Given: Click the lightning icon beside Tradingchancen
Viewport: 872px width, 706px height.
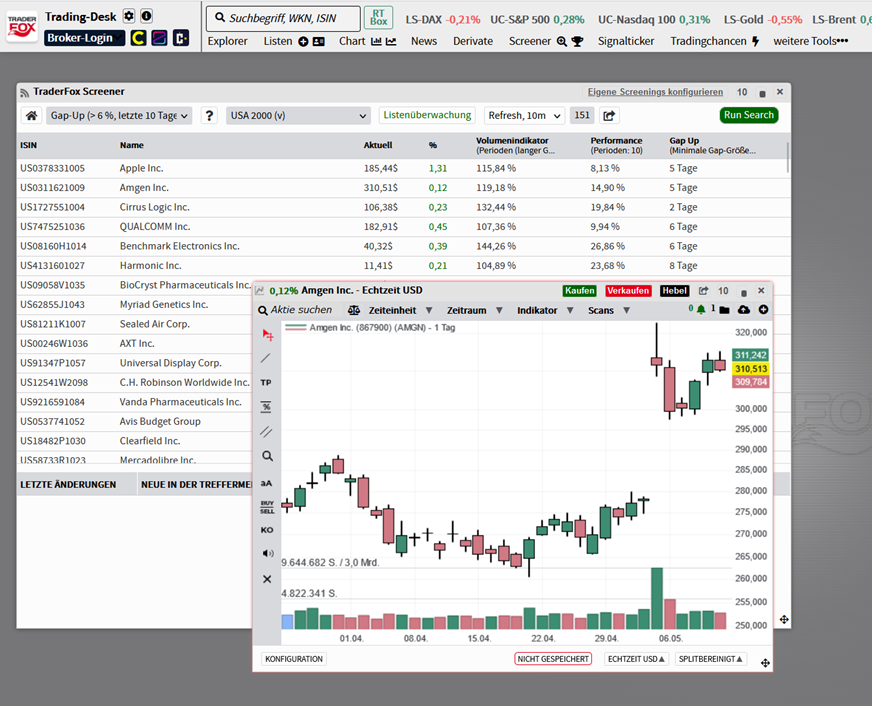Looking at the screenshot, I should click(755, 42).
